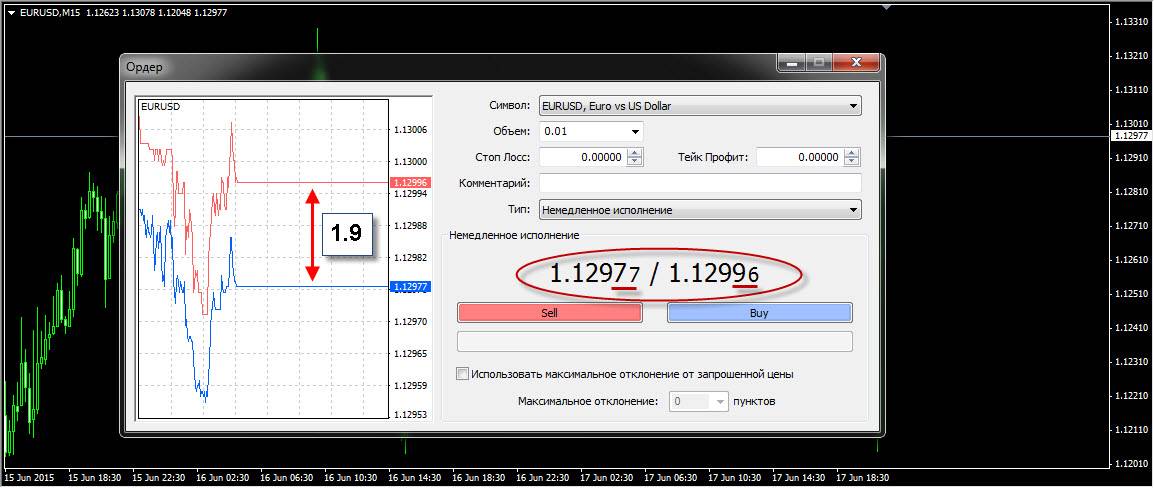
Task: Click the tick chart 1.13006 scale value
Action: [x=411, y=130]
